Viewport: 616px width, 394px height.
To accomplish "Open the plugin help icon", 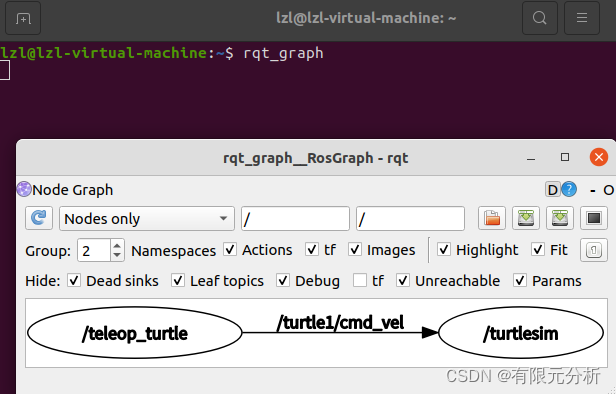I will tap(569, 190).
